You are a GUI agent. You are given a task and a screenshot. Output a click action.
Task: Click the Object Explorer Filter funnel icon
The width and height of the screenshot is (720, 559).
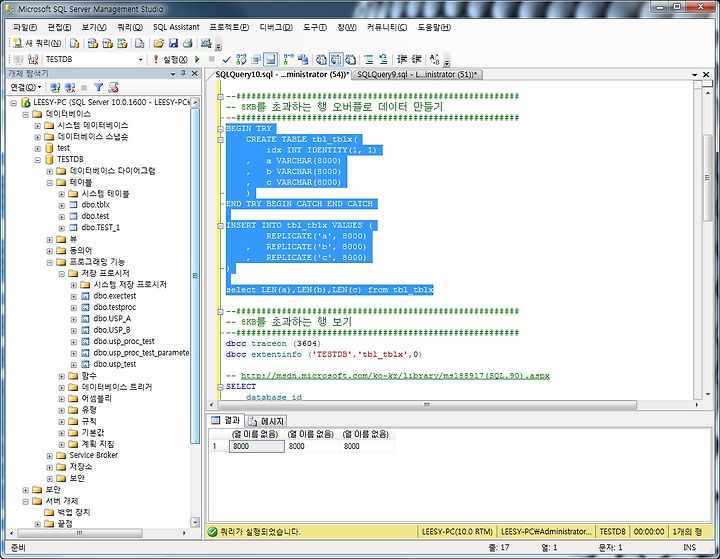point(99,87)
